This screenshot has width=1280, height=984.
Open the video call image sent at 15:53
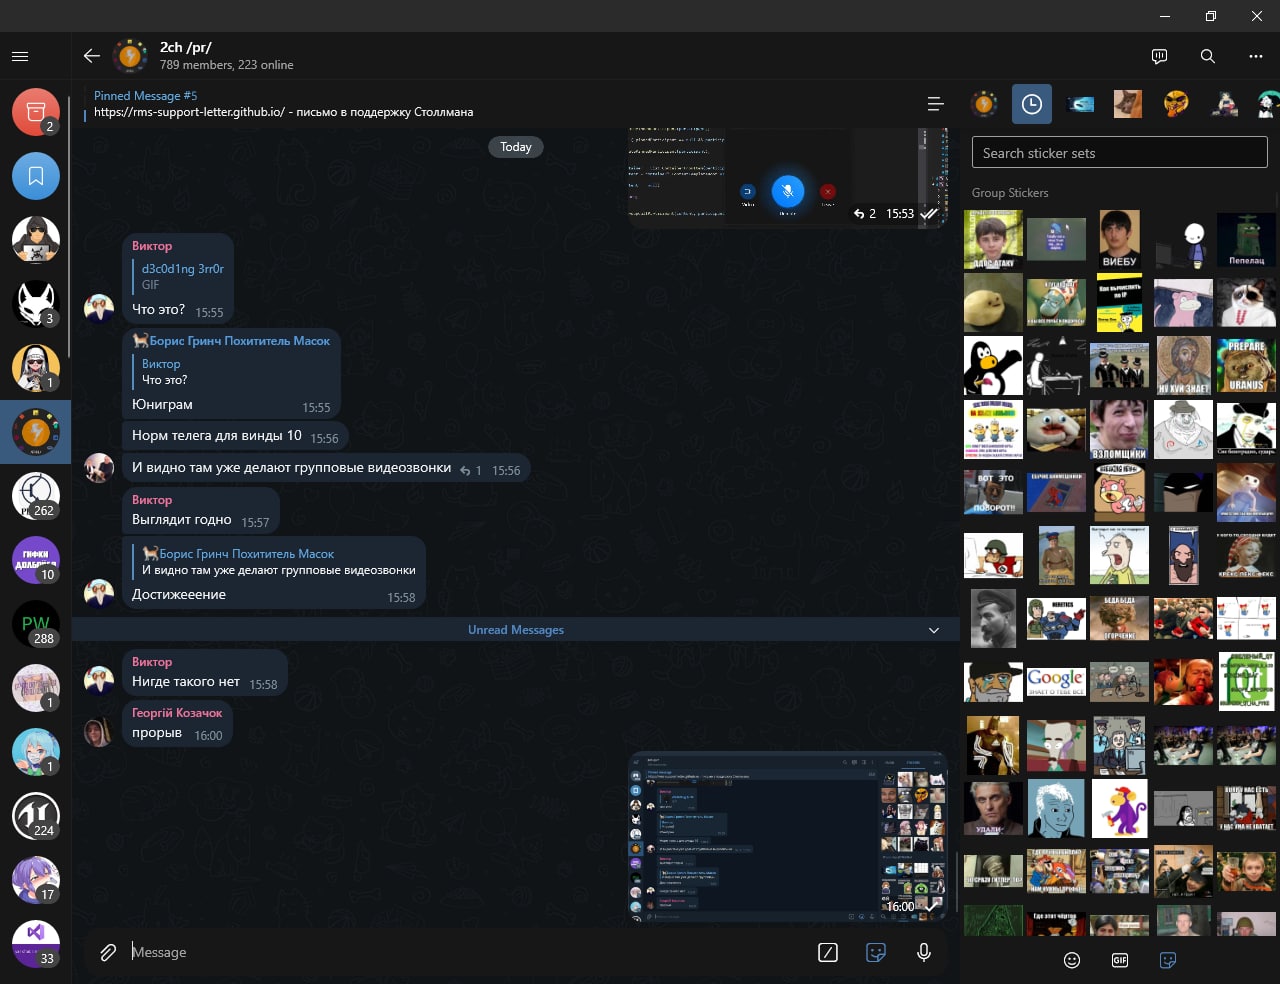point(787,176)
